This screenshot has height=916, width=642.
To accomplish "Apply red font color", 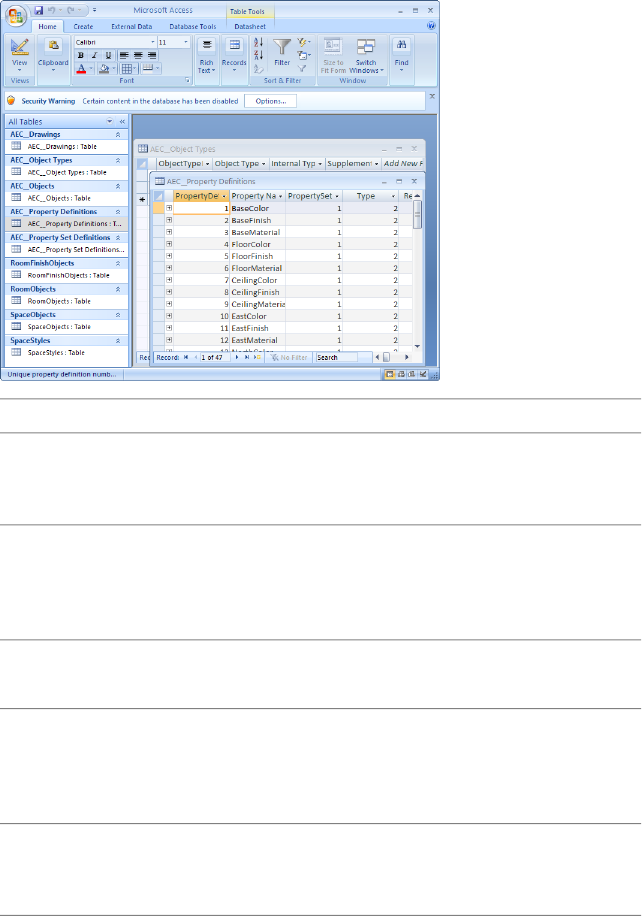I will 81,69.
